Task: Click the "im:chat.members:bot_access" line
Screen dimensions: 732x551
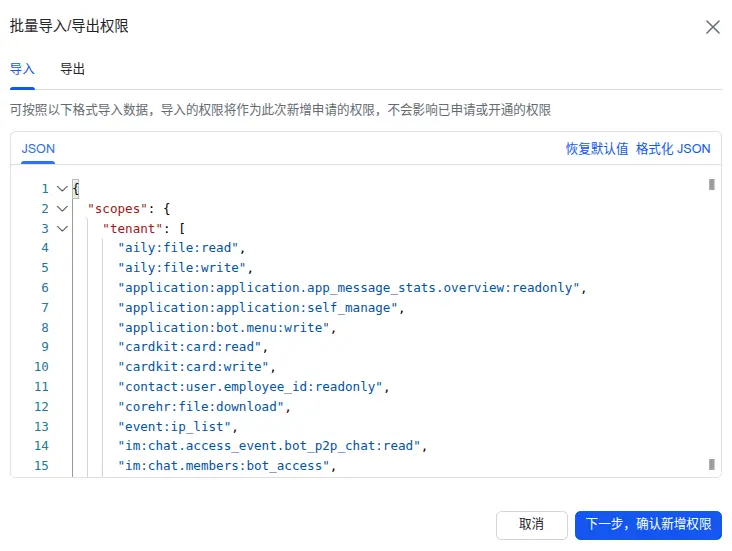Action: point(225,466)
